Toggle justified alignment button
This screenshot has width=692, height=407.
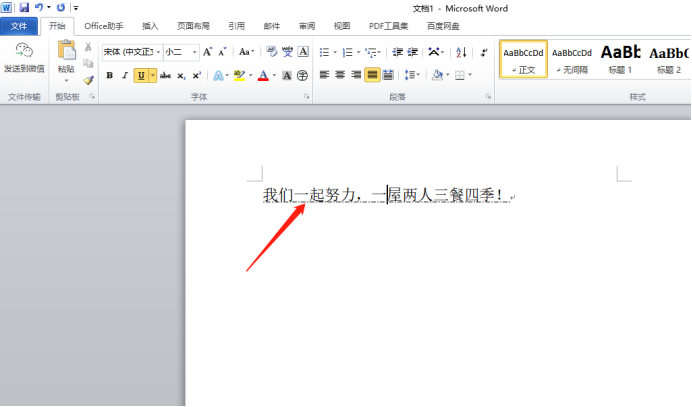pos(372,75)
